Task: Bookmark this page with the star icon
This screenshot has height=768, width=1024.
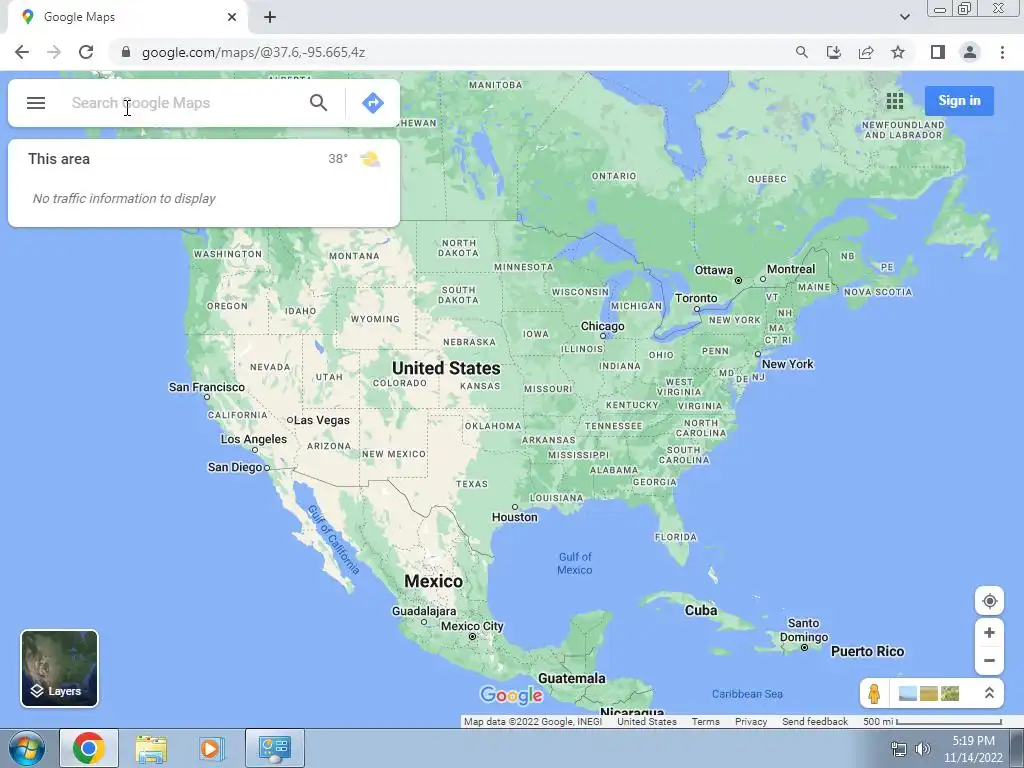Action: (x=898, y=52)
